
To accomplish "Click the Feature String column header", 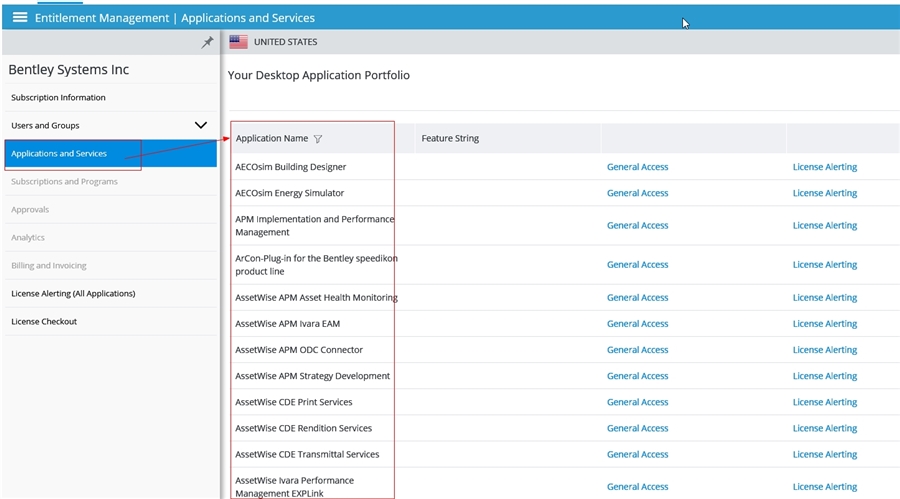I will (450, 138).
